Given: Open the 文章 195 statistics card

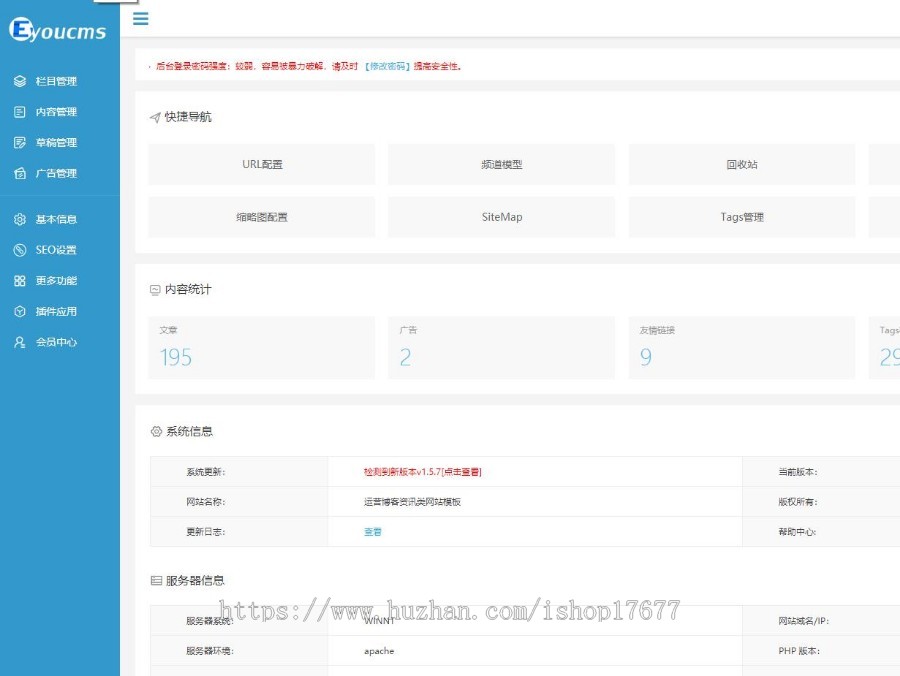Looking at the screenshot, I should tap(262, 348).
